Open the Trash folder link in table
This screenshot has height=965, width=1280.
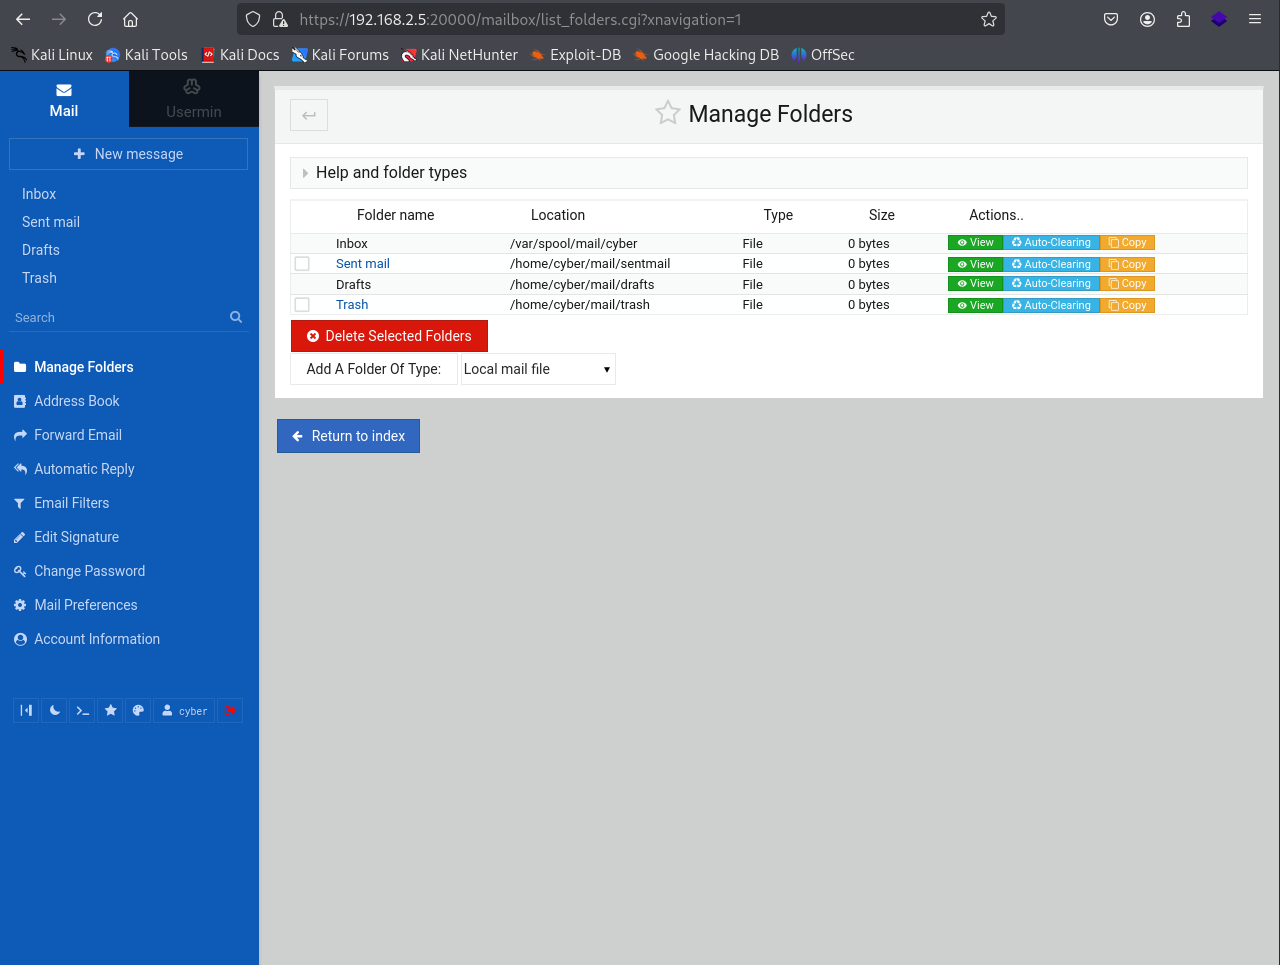(x=352, y=305)
